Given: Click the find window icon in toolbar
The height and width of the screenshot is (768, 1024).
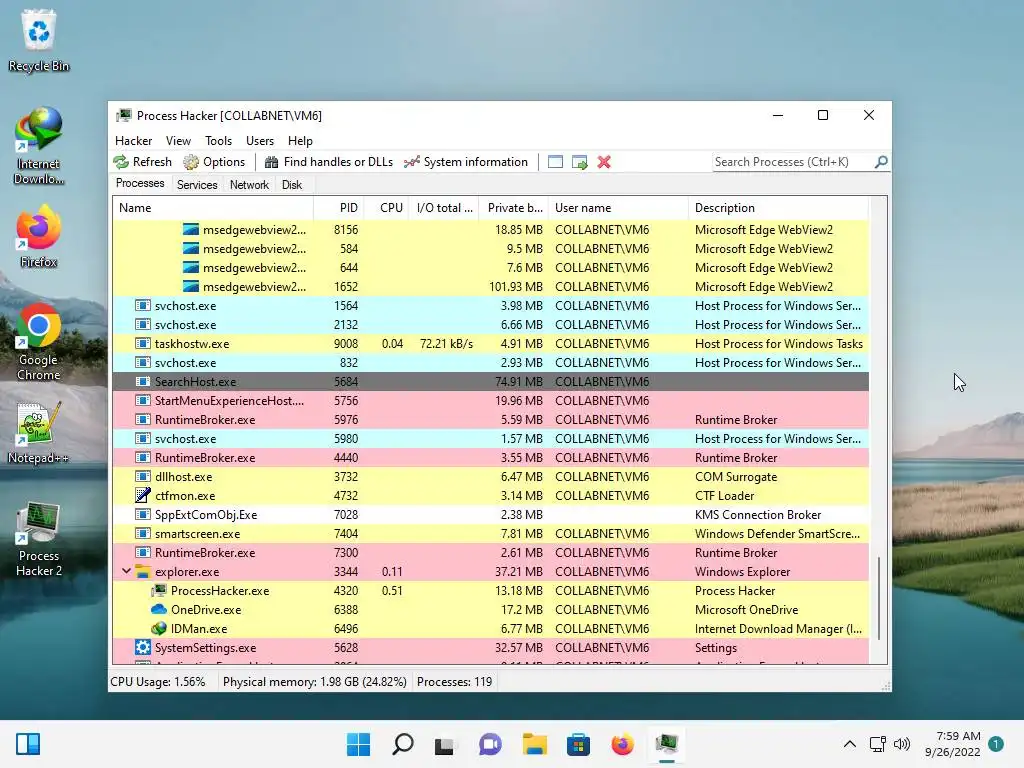Looking at the screenshot, I should point(555,162).
